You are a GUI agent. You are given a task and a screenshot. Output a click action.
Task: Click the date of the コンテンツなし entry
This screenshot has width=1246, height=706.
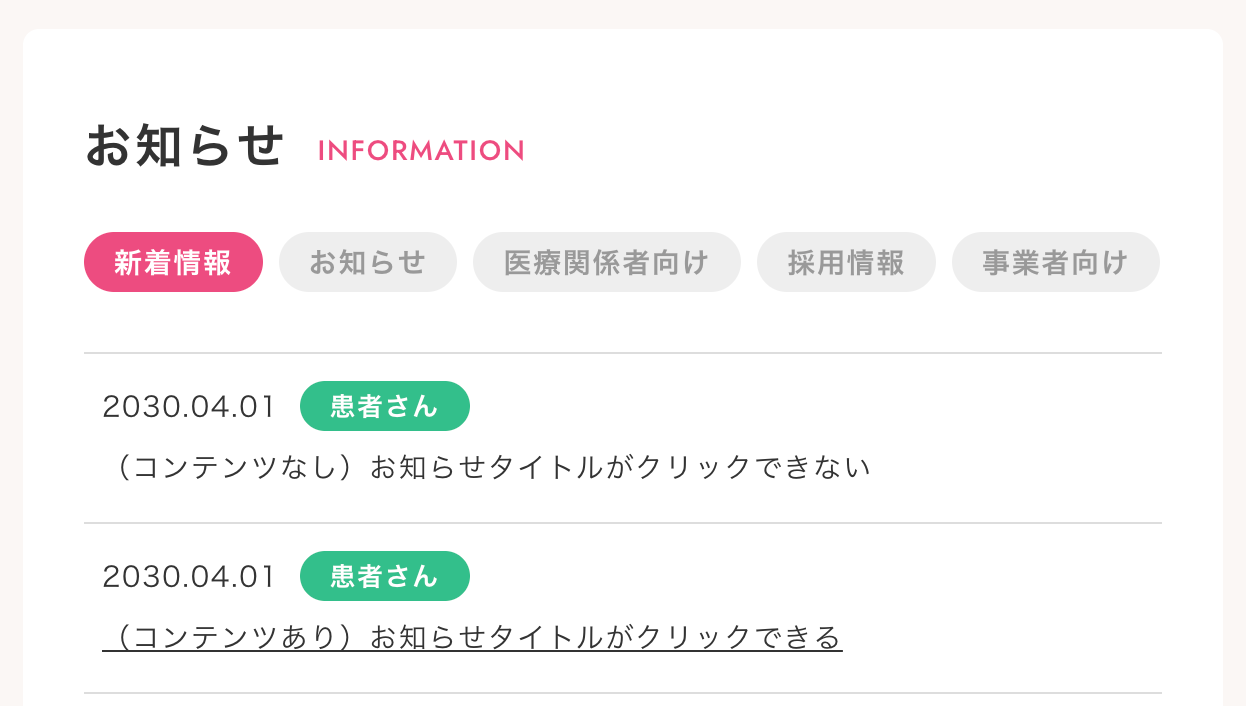(188, 407)
